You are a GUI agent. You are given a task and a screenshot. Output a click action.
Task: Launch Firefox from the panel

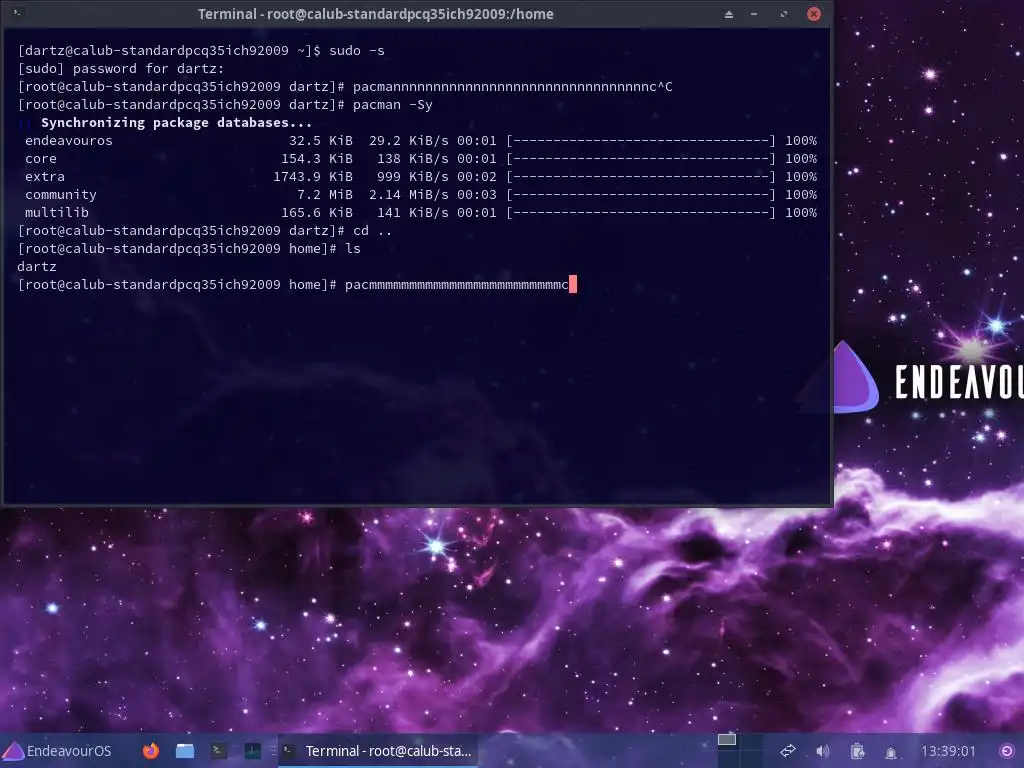tap(151, 751)
